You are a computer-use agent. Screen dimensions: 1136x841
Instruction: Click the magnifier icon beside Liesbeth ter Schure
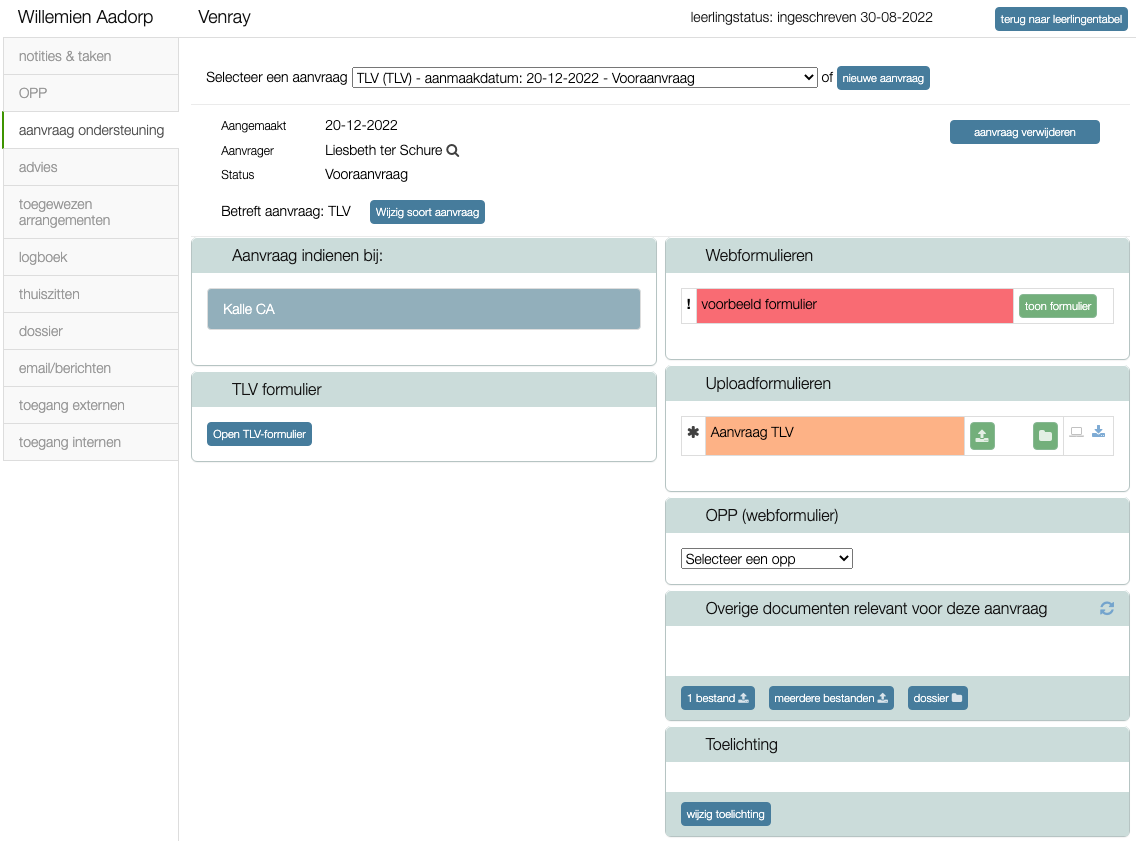pyautogui.click(x=453, y=151)
